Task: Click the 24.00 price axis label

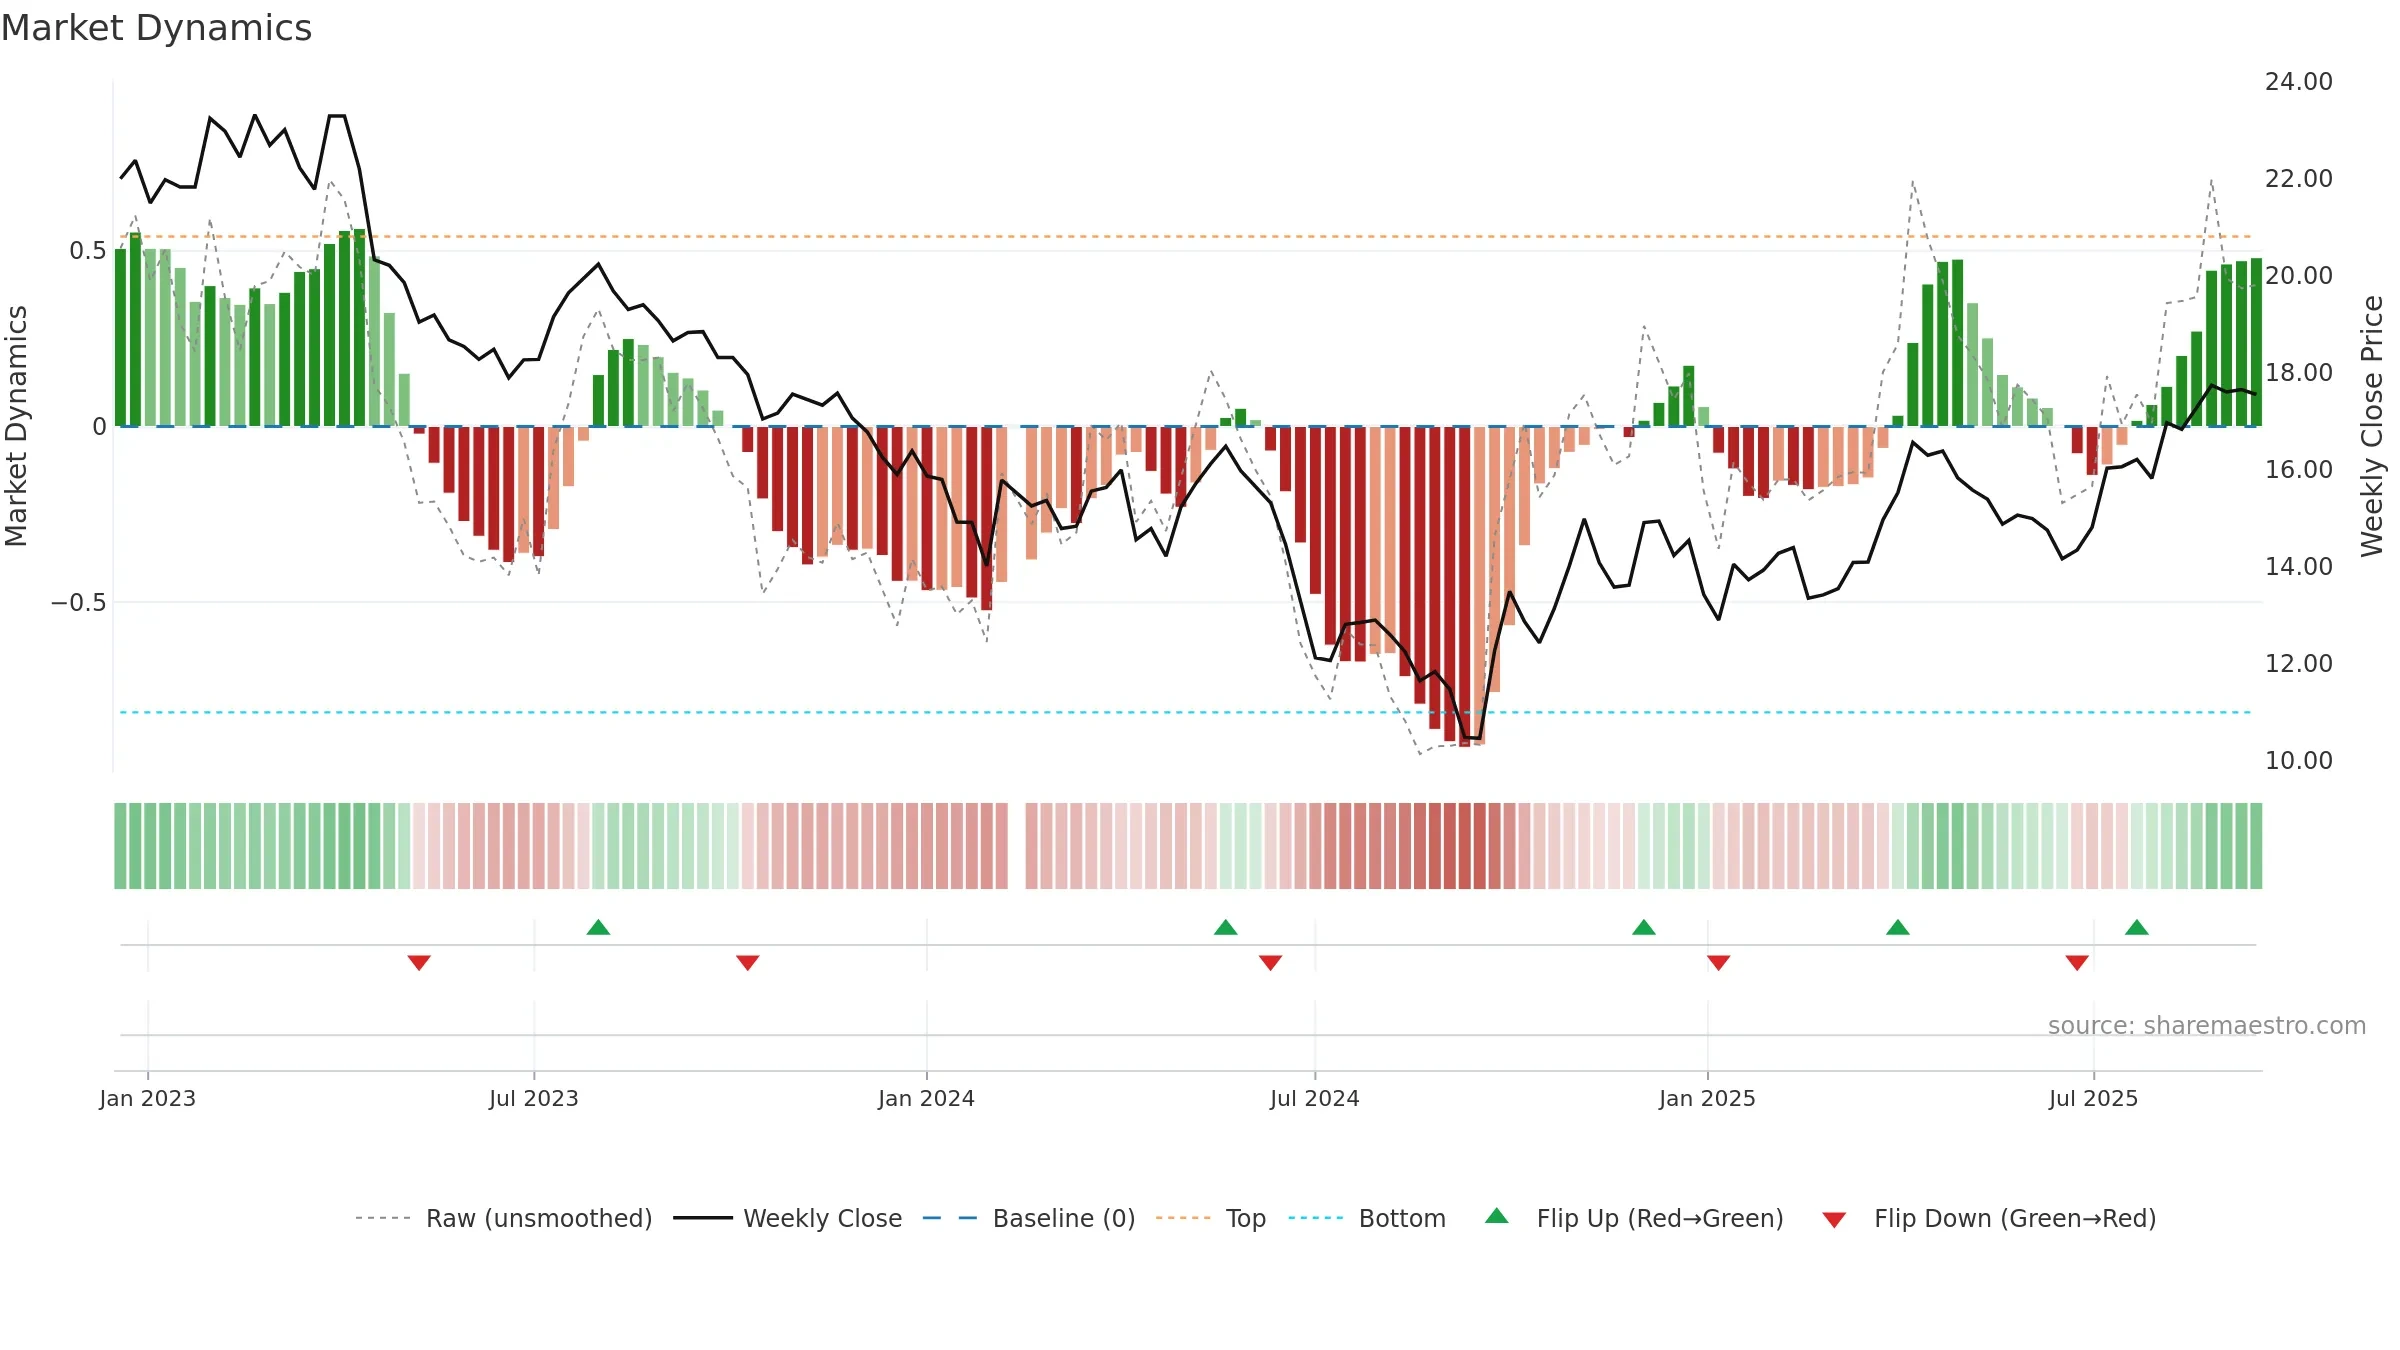Action: pyautogui.click(x=2299, y=82)
